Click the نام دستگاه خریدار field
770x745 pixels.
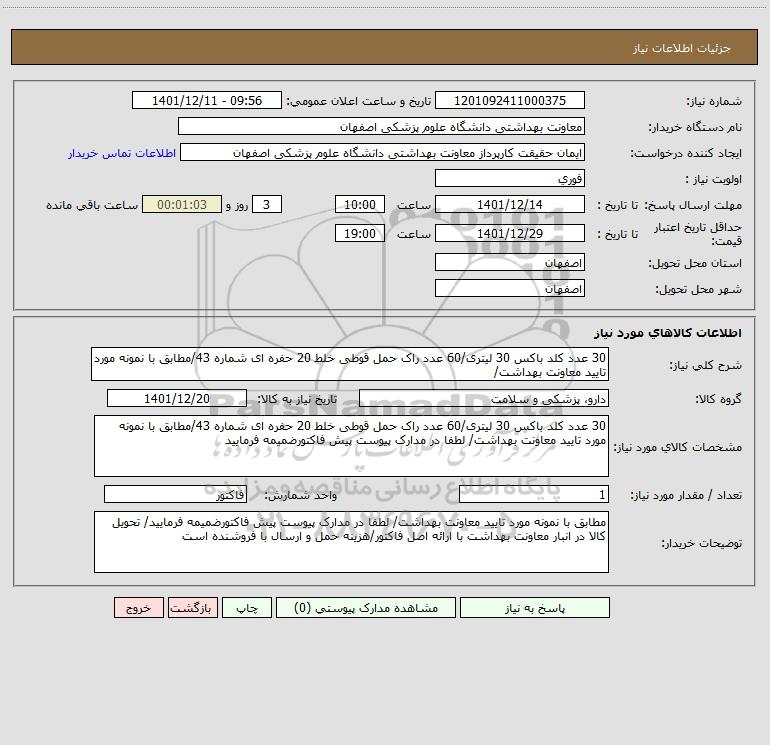(x=381, y=127)
